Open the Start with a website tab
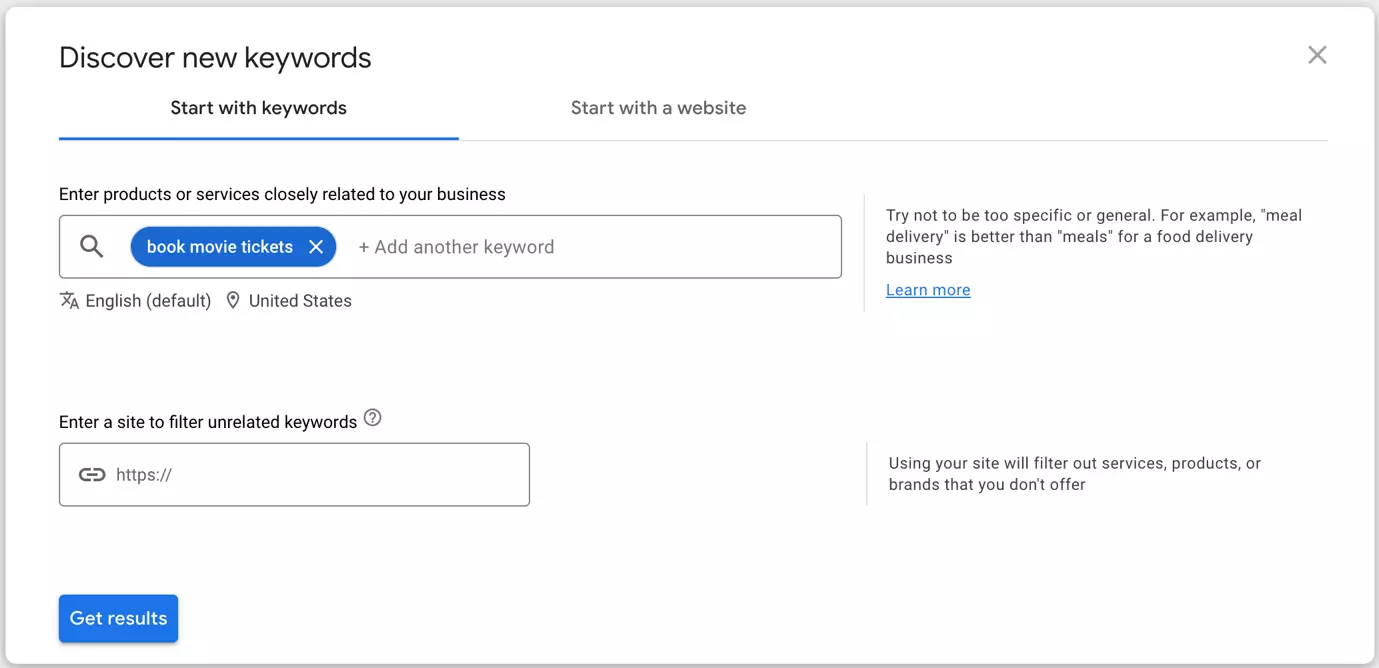Viewport: 1379px width, 668px height. point(658,108)
